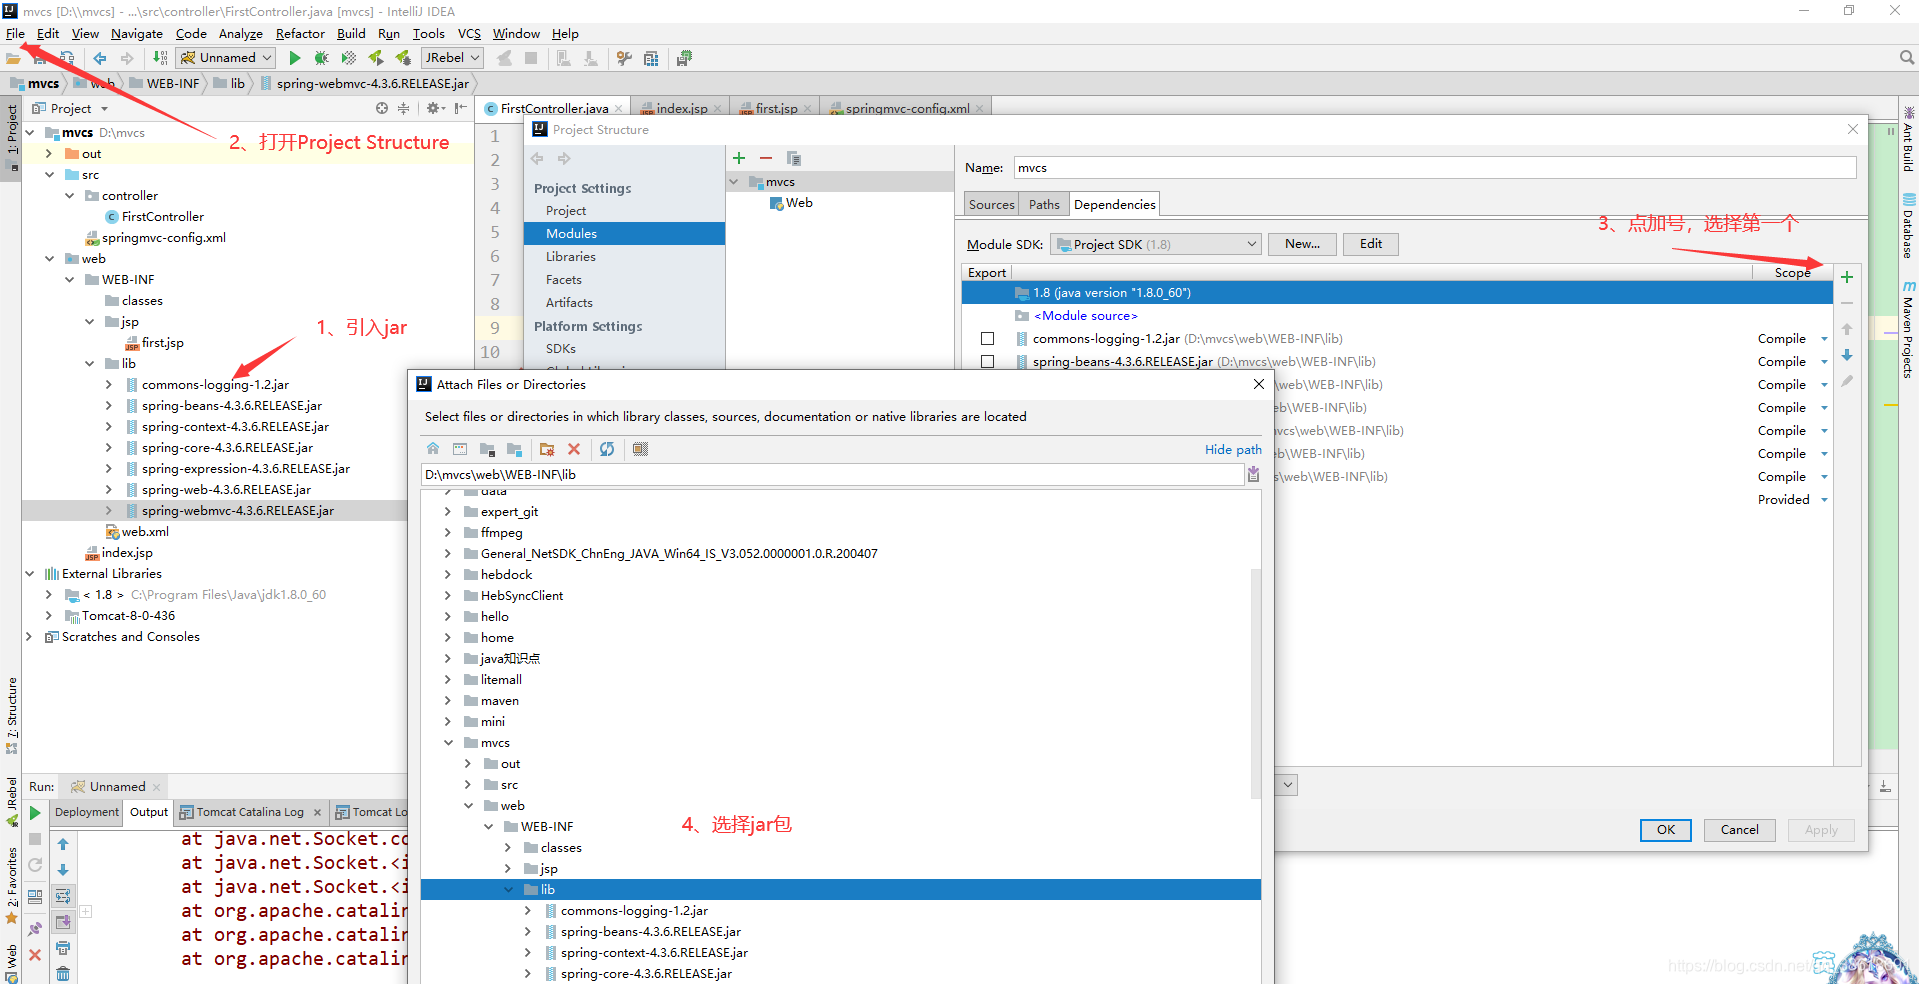Select Web facet under mvcs module

point(799,203)
